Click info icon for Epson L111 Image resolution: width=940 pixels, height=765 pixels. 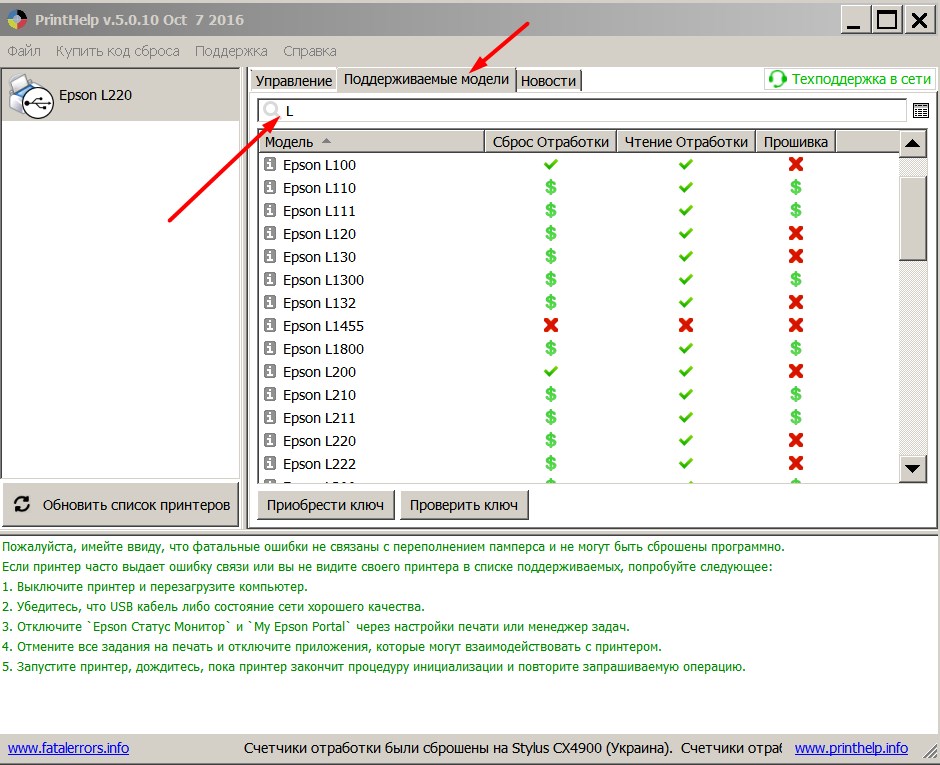click(x=270, y=210)
